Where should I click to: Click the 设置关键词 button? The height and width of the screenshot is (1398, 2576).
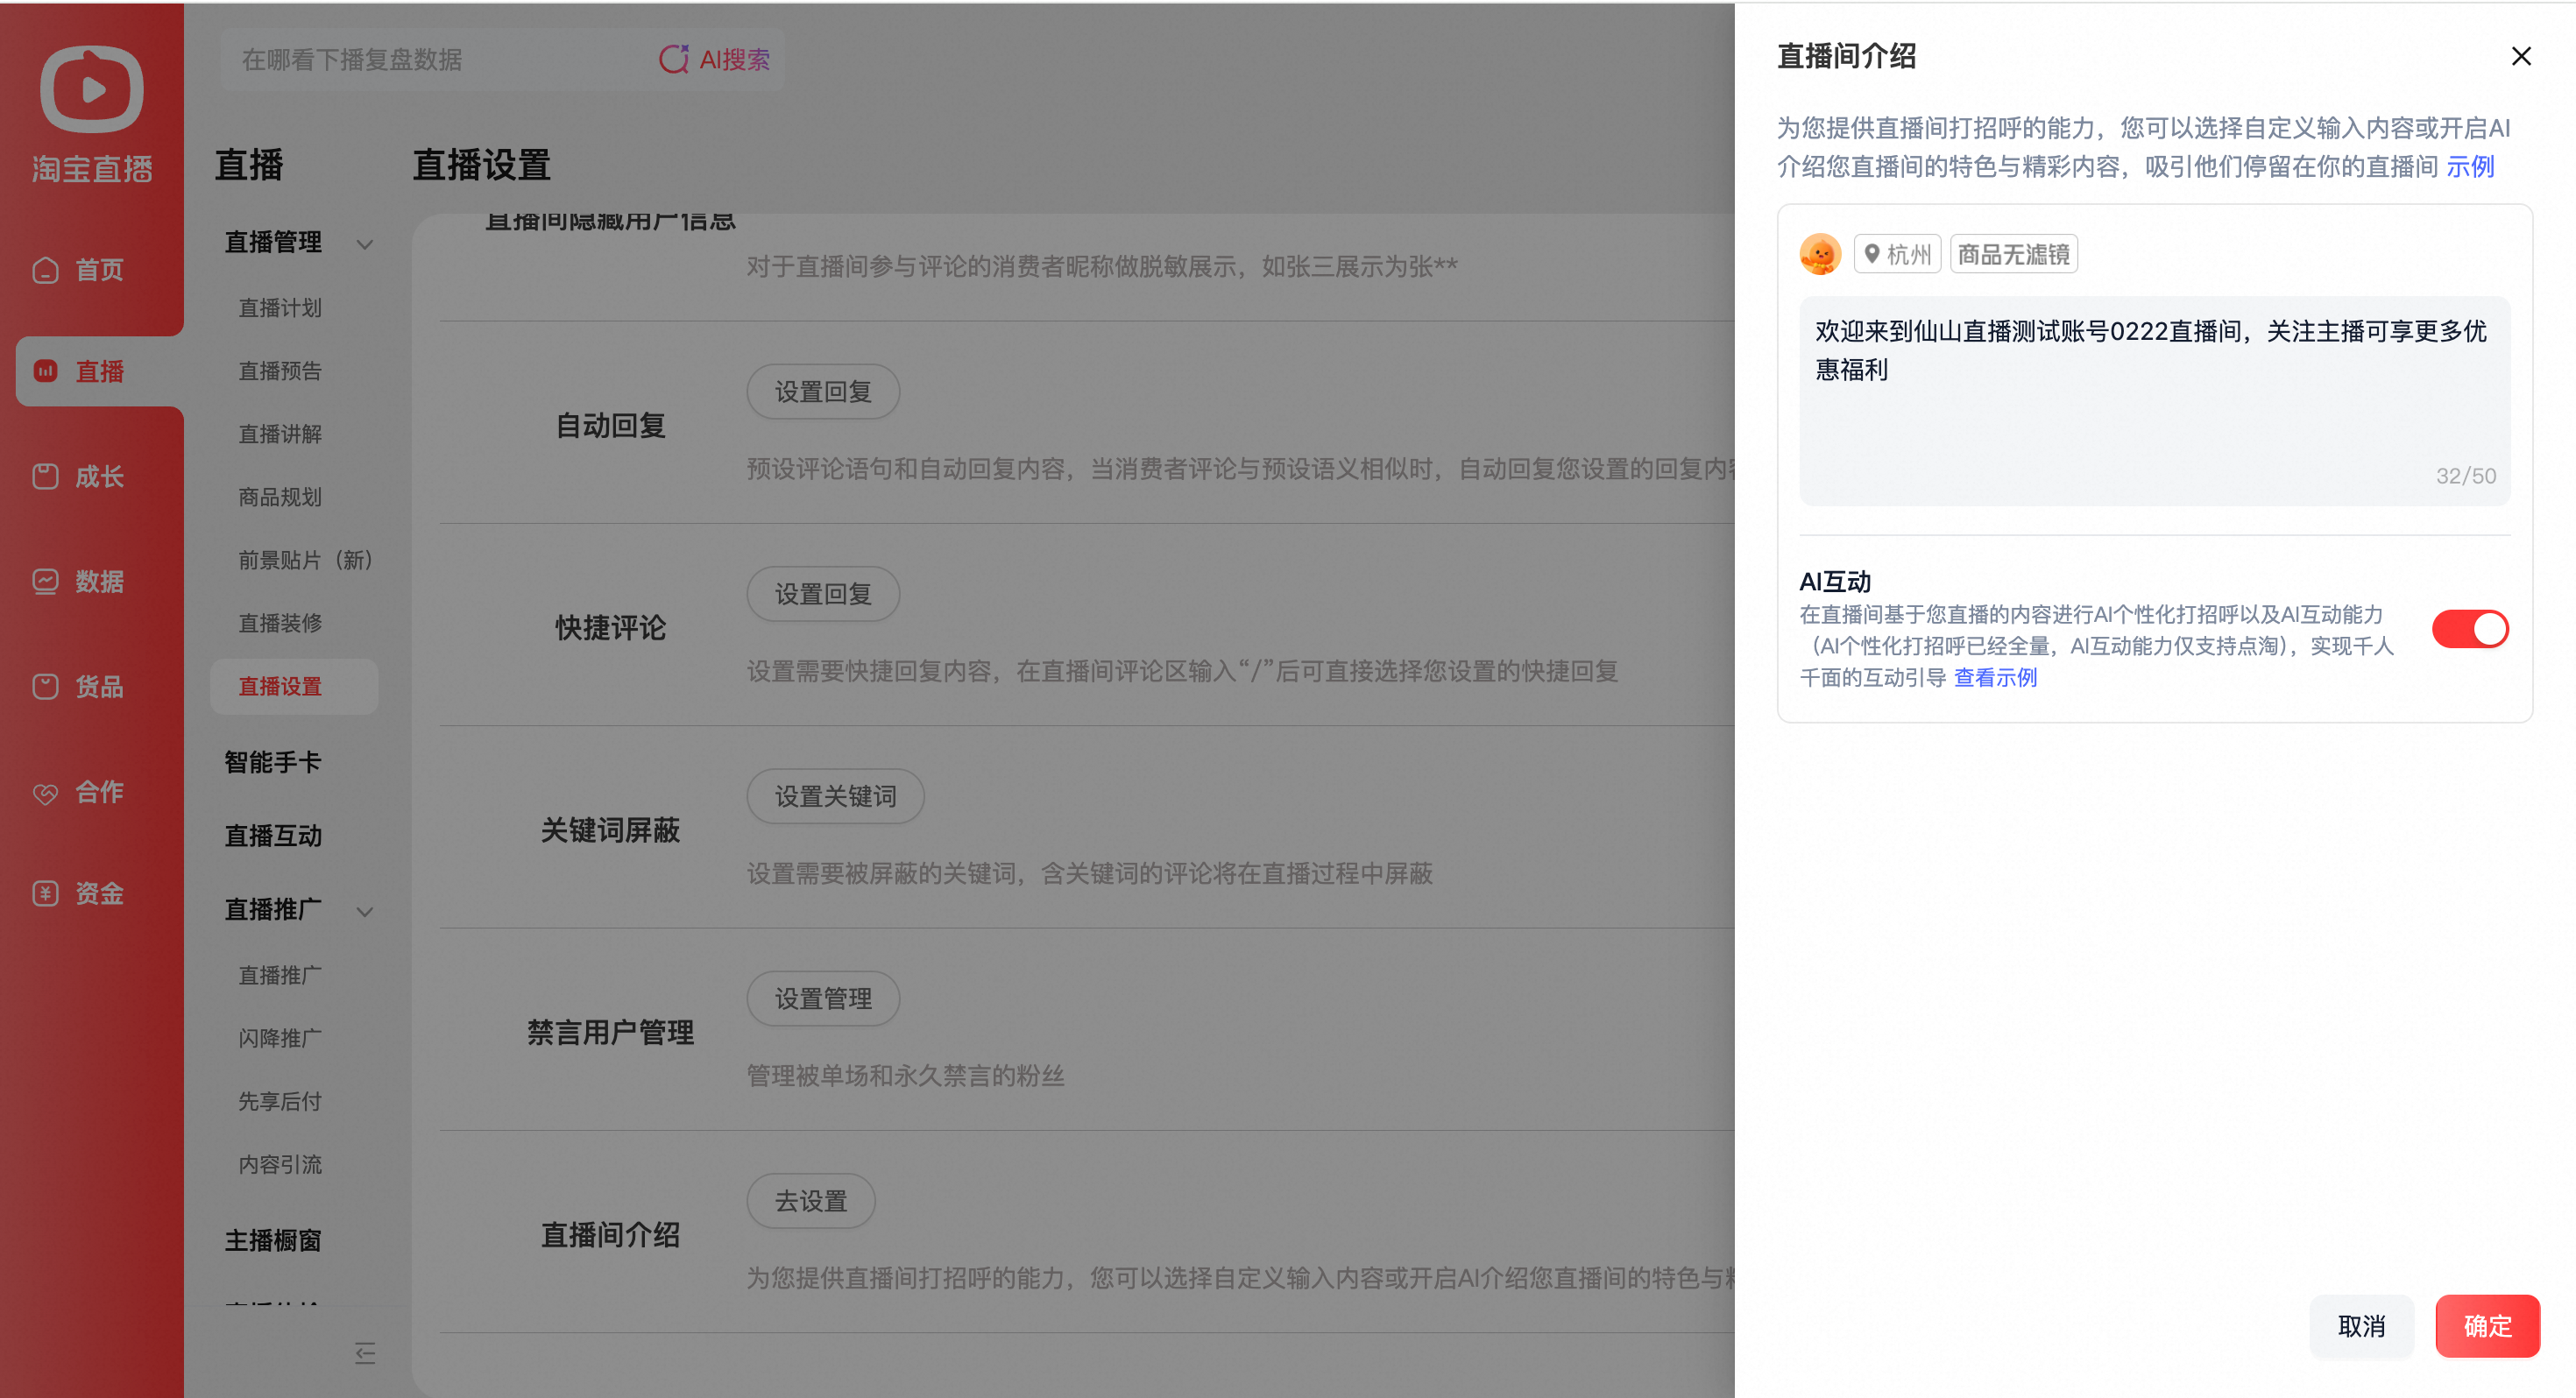point(835,796)
